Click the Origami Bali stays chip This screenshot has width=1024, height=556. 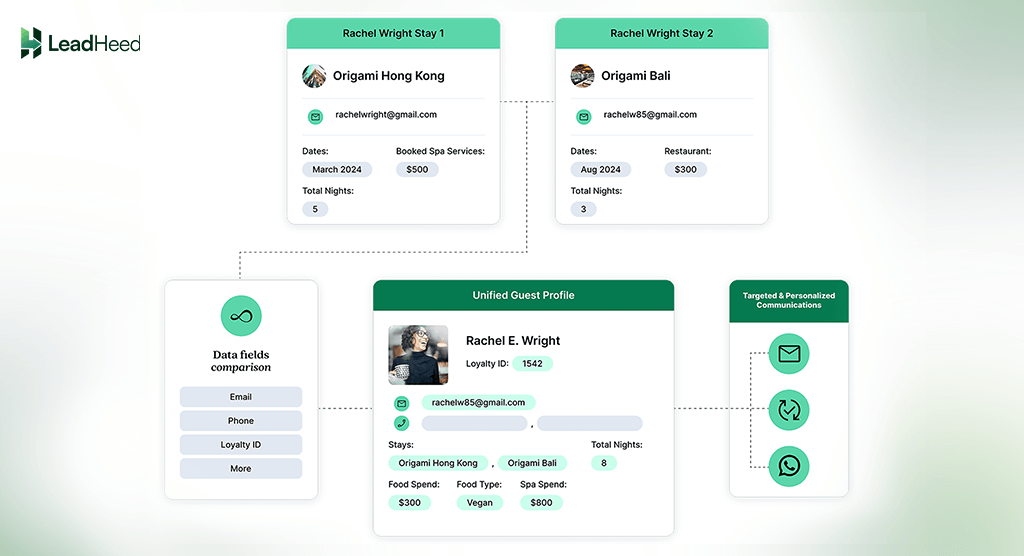532,463
